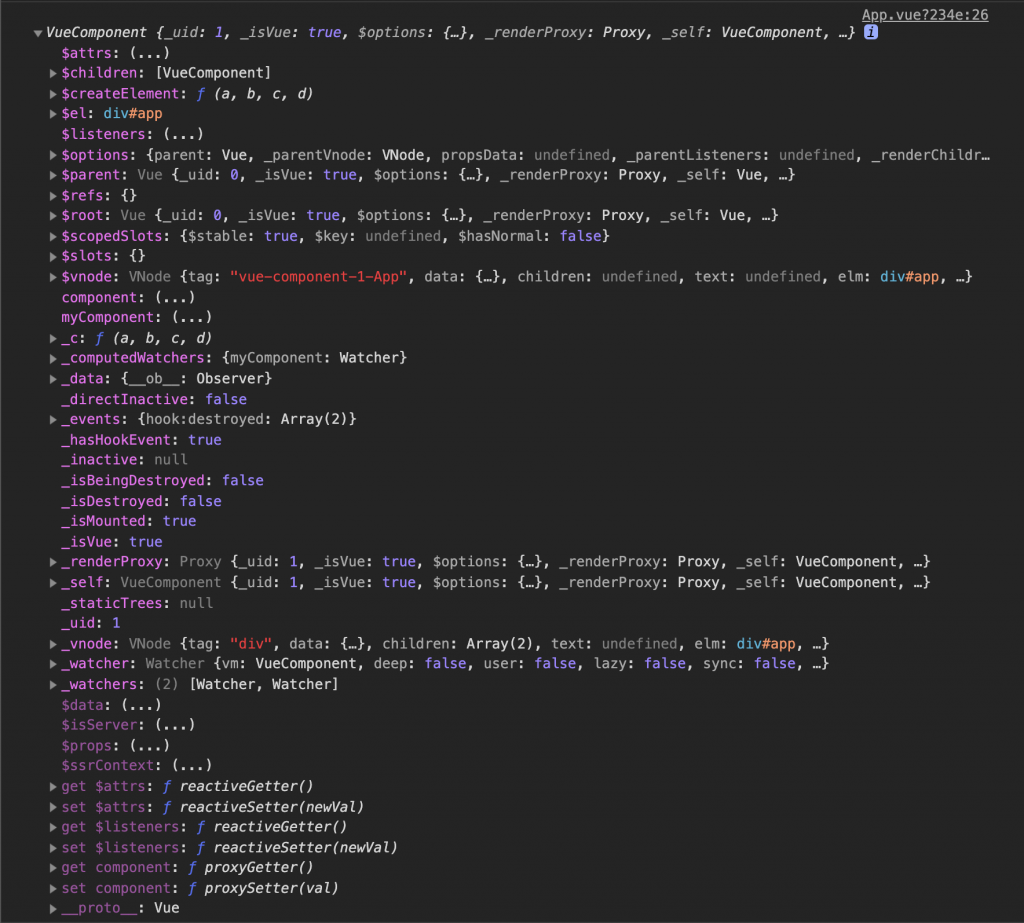The image size is (1024, 923).
Task: Collapse the top-level VueComponent object
Action: click(38, 33)
